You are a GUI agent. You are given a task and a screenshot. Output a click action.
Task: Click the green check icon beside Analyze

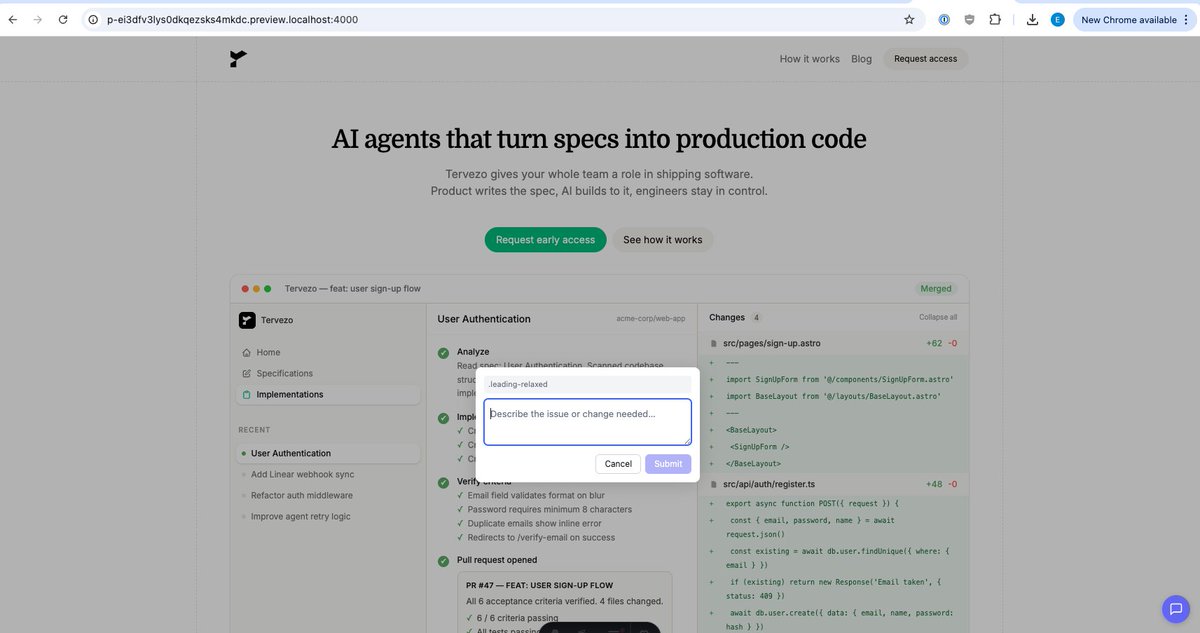(443, 352)
